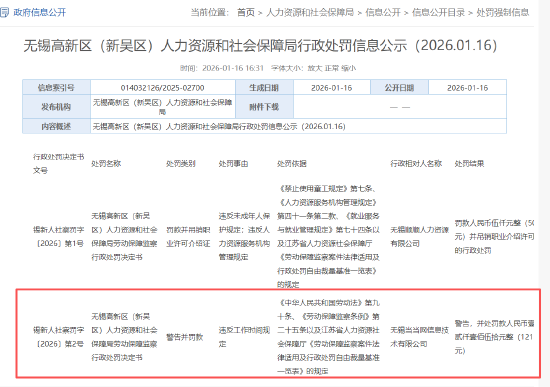The image size is (550, 387).
Task: Select document number 锡新人社察罚字〔2026〕第2号
Action: (x=59, y=337)
